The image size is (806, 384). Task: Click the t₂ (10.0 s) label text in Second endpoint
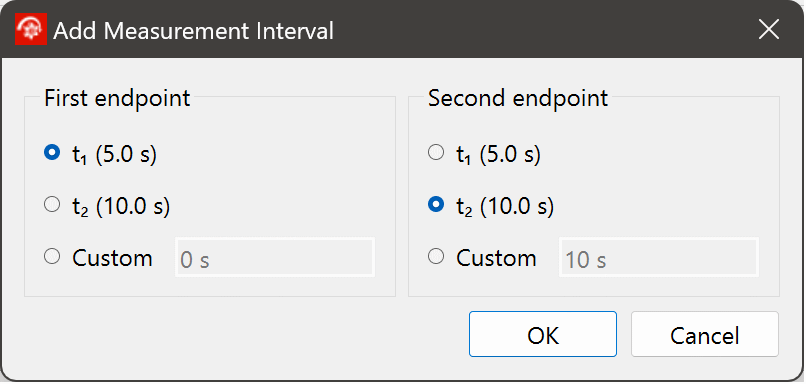tap(505, 206)
